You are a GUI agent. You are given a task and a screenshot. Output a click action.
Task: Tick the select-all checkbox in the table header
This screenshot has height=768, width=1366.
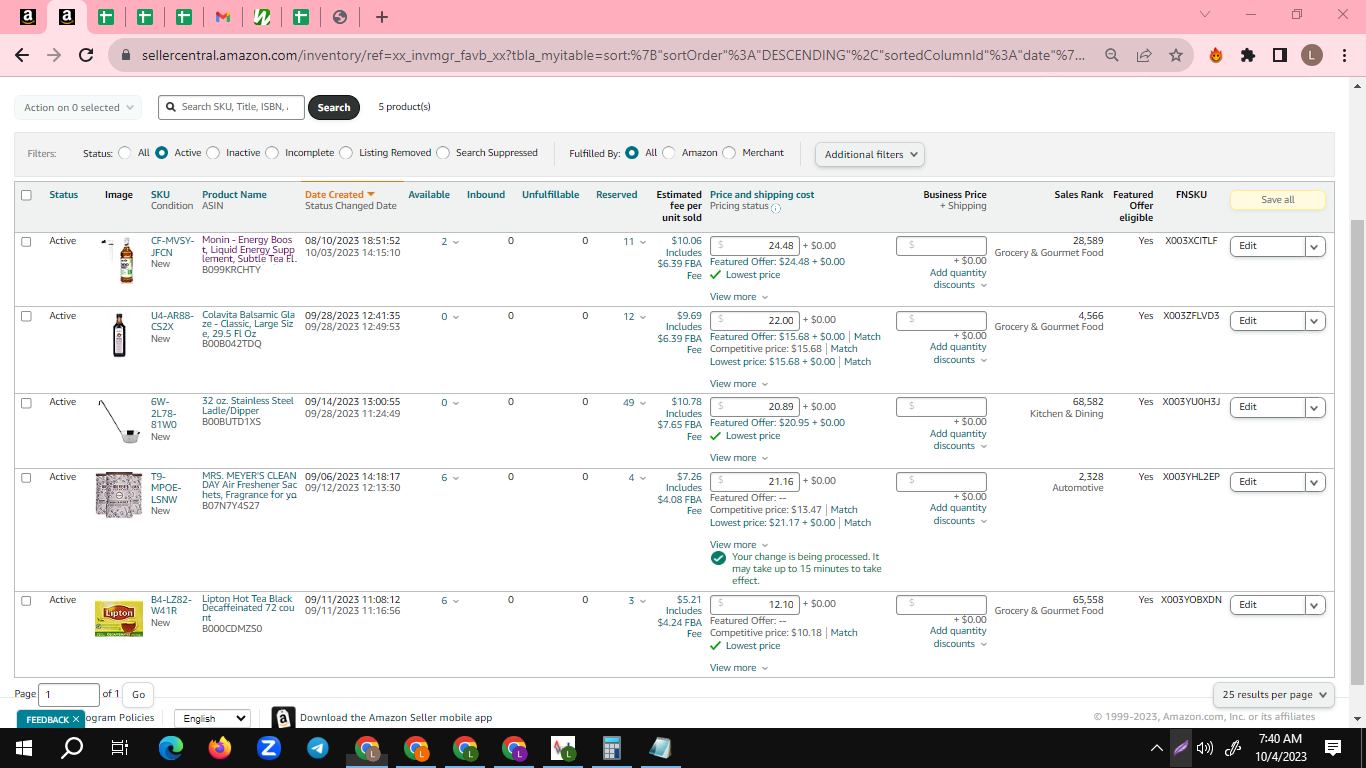(26, 195)
